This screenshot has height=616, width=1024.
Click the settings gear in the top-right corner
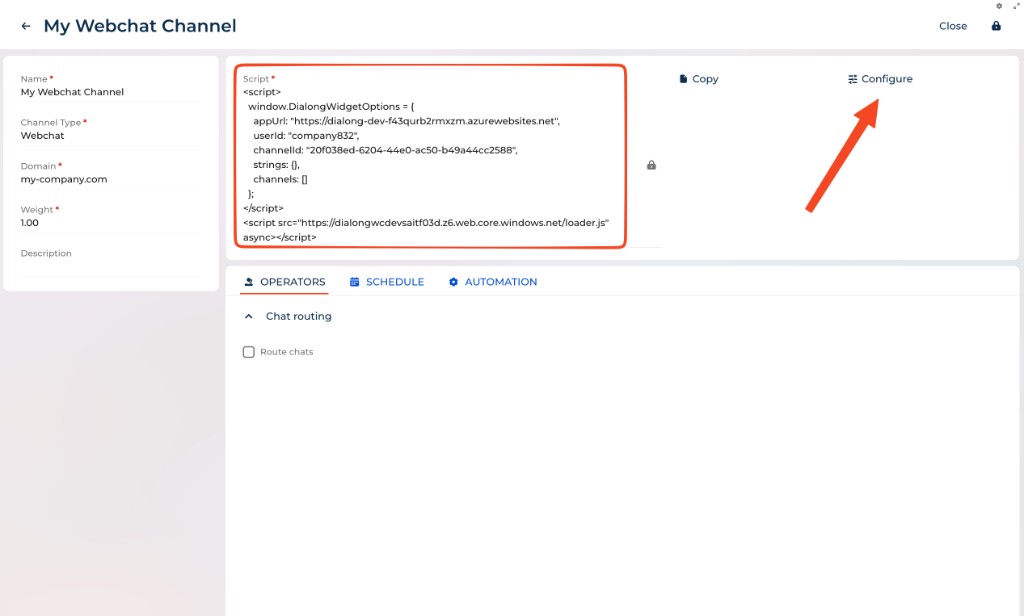(x=999, y=6)
